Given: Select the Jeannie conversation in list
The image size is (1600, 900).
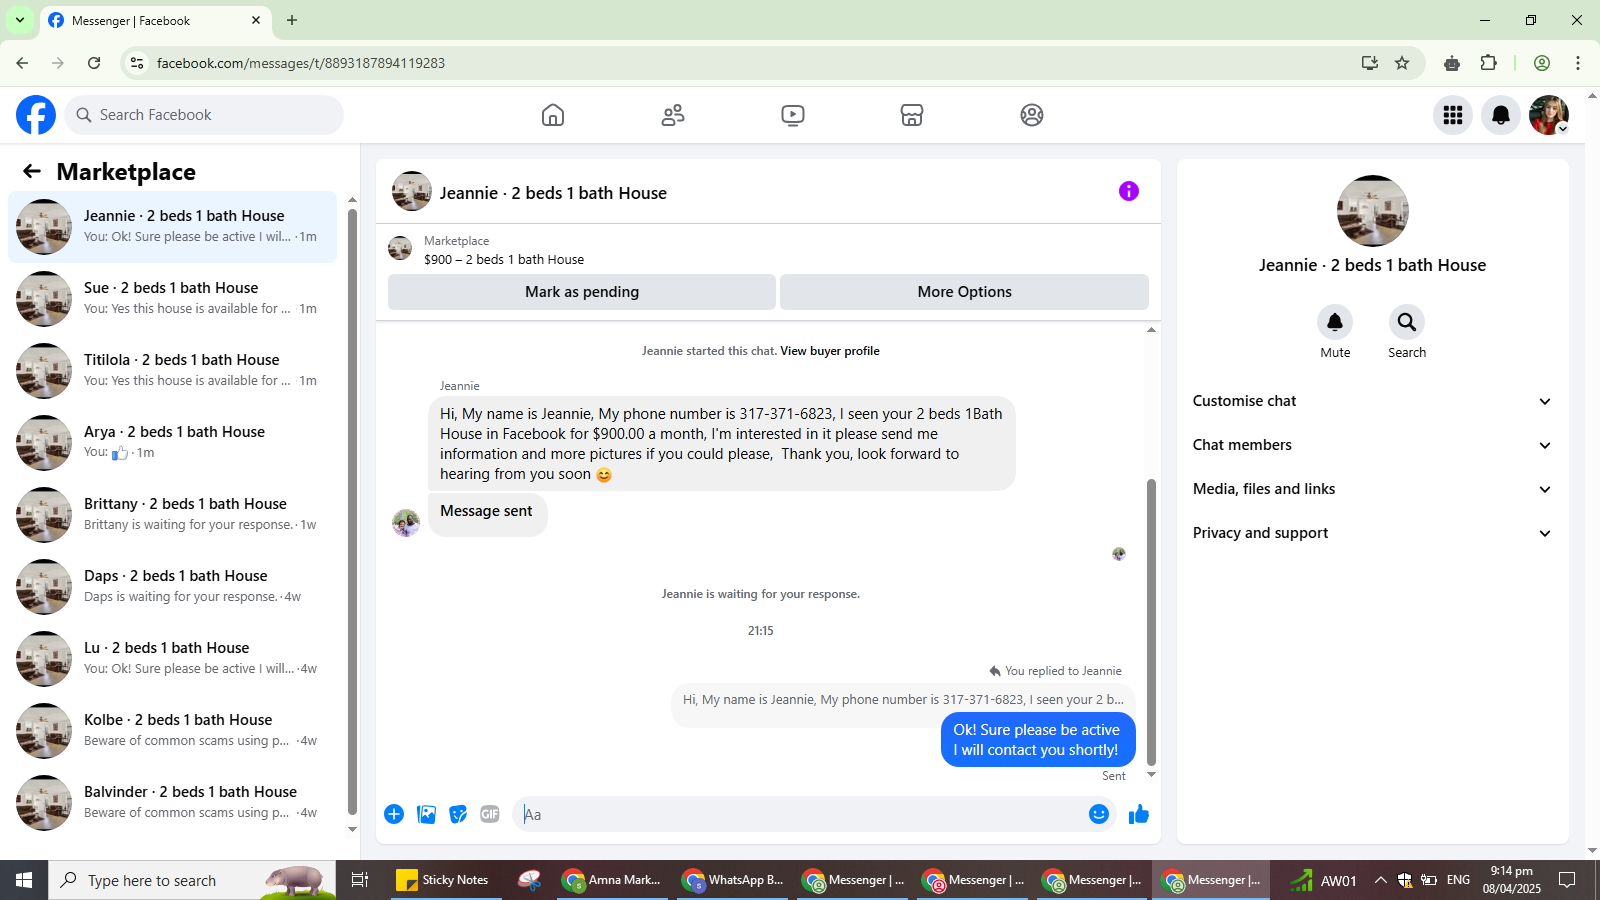Looking at the screenshot, I should tap(172, 227).
